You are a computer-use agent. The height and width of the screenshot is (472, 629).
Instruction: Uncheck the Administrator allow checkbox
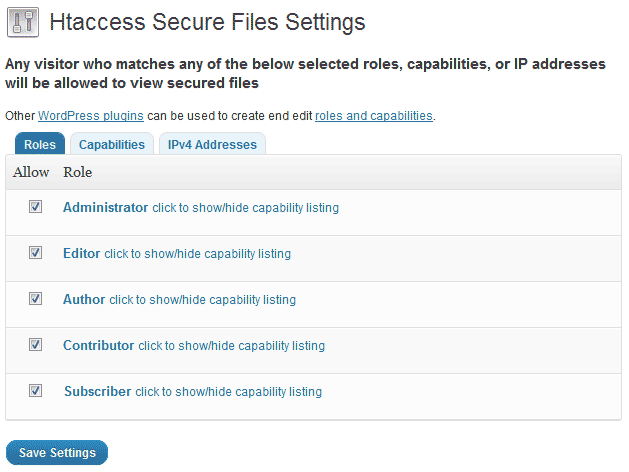[x=35, y=207]
